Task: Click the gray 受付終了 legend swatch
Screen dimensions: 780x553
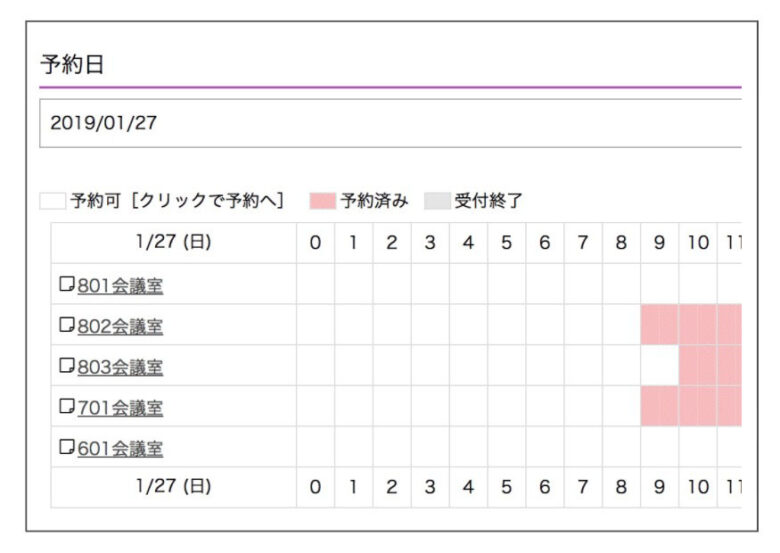Action: (x=437, y=201)
